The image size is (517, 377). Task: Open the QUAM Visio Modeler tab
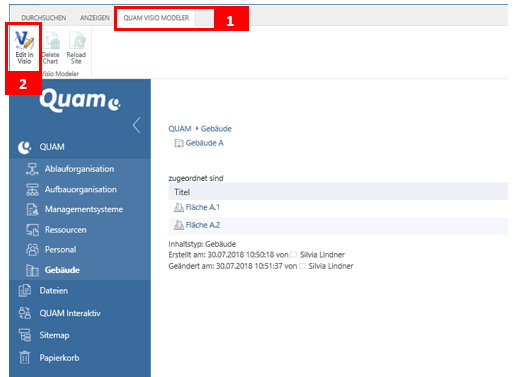click(x=156, y=18)
